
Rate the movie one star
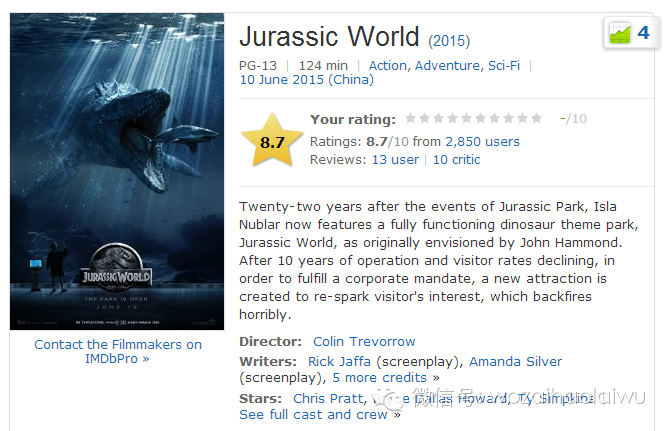[410, 119]
